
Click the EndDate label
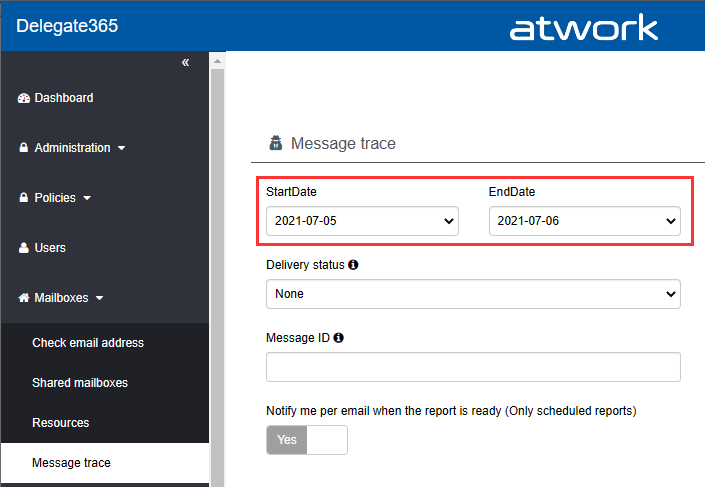click(x=512, y=192)
